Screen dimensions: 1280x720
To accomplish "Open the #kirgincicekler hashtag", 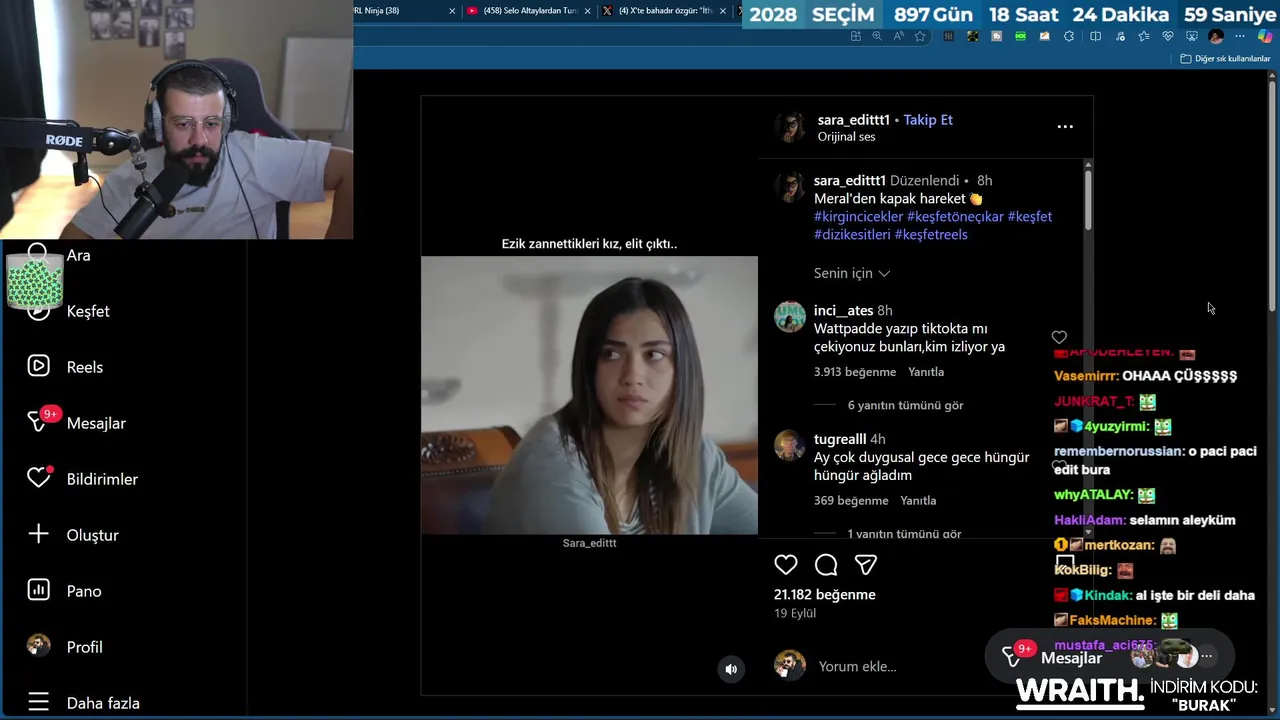I will (x=858, y=217).
